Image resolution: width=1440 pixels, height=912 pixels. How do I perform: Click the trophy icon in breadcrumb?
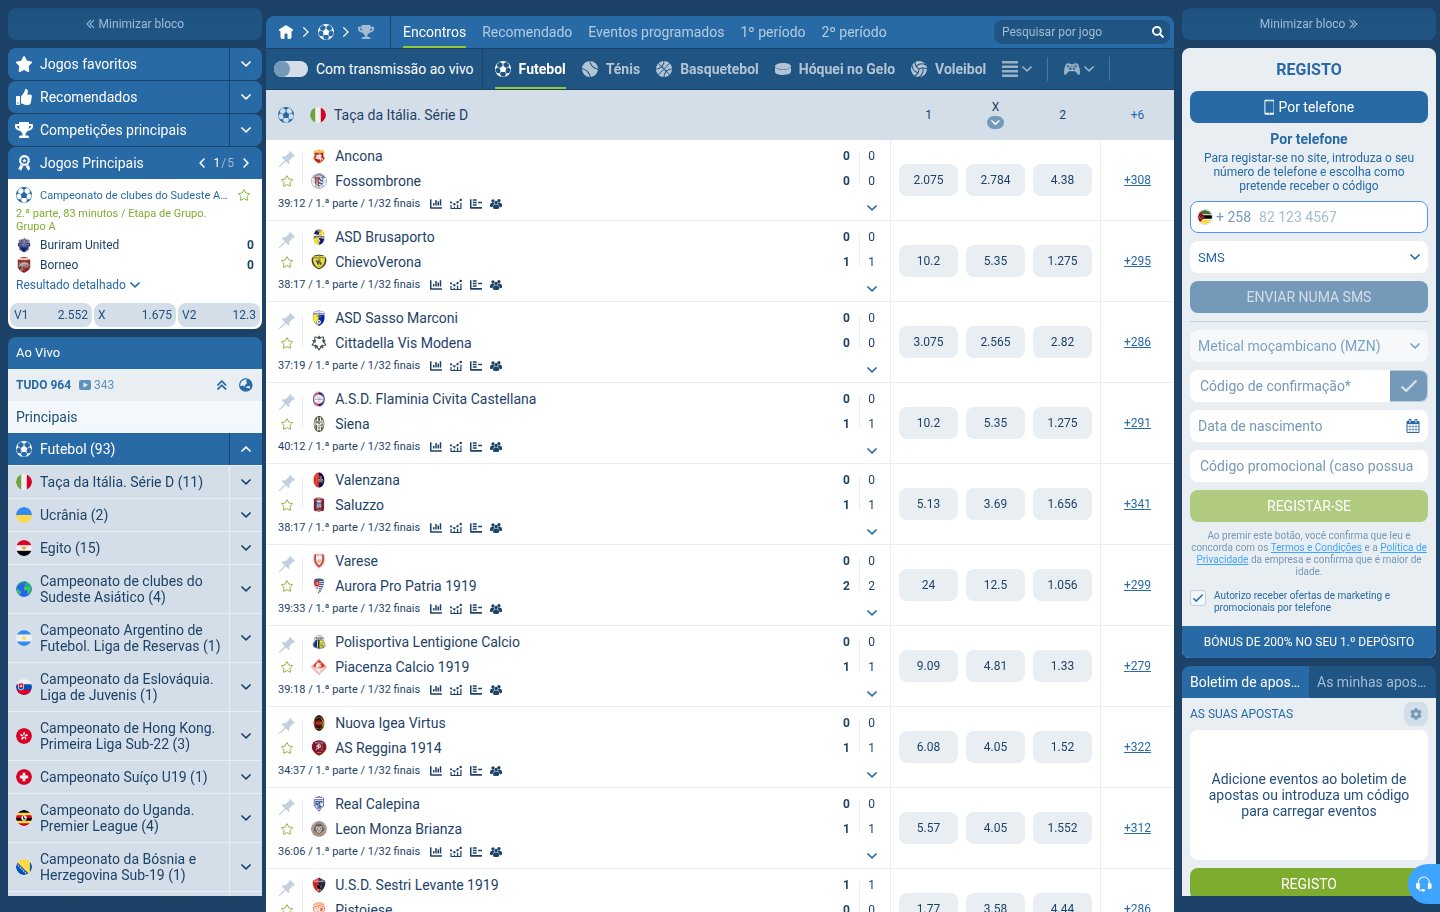(366, 32)
